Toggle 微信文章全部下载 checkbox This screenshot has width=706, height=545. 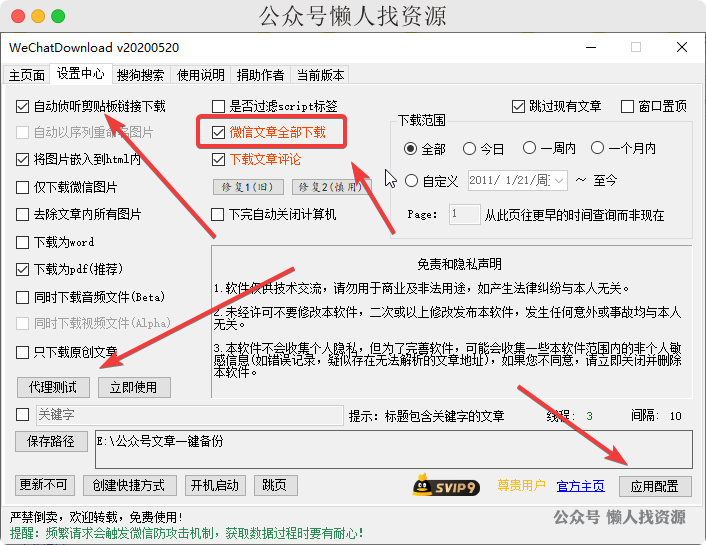(218, 132)
